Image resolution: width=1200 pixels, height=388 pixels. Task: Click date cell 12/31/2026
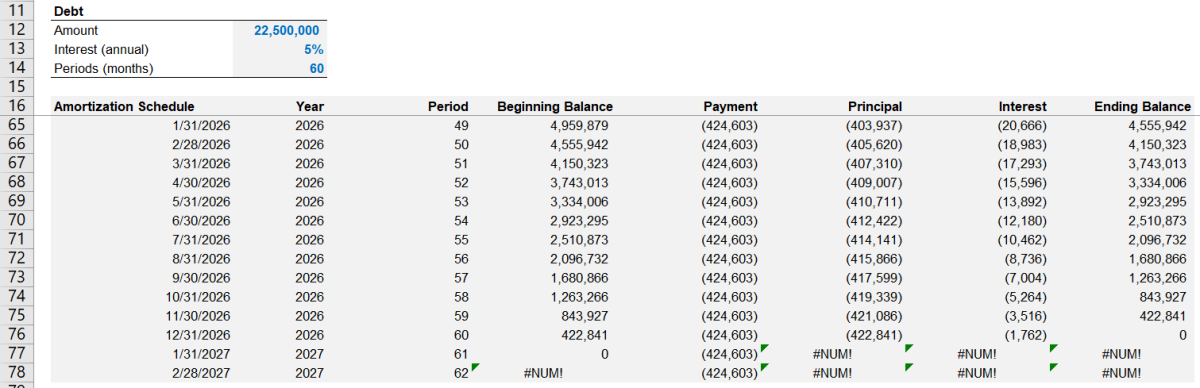click(x=197, y=334)
